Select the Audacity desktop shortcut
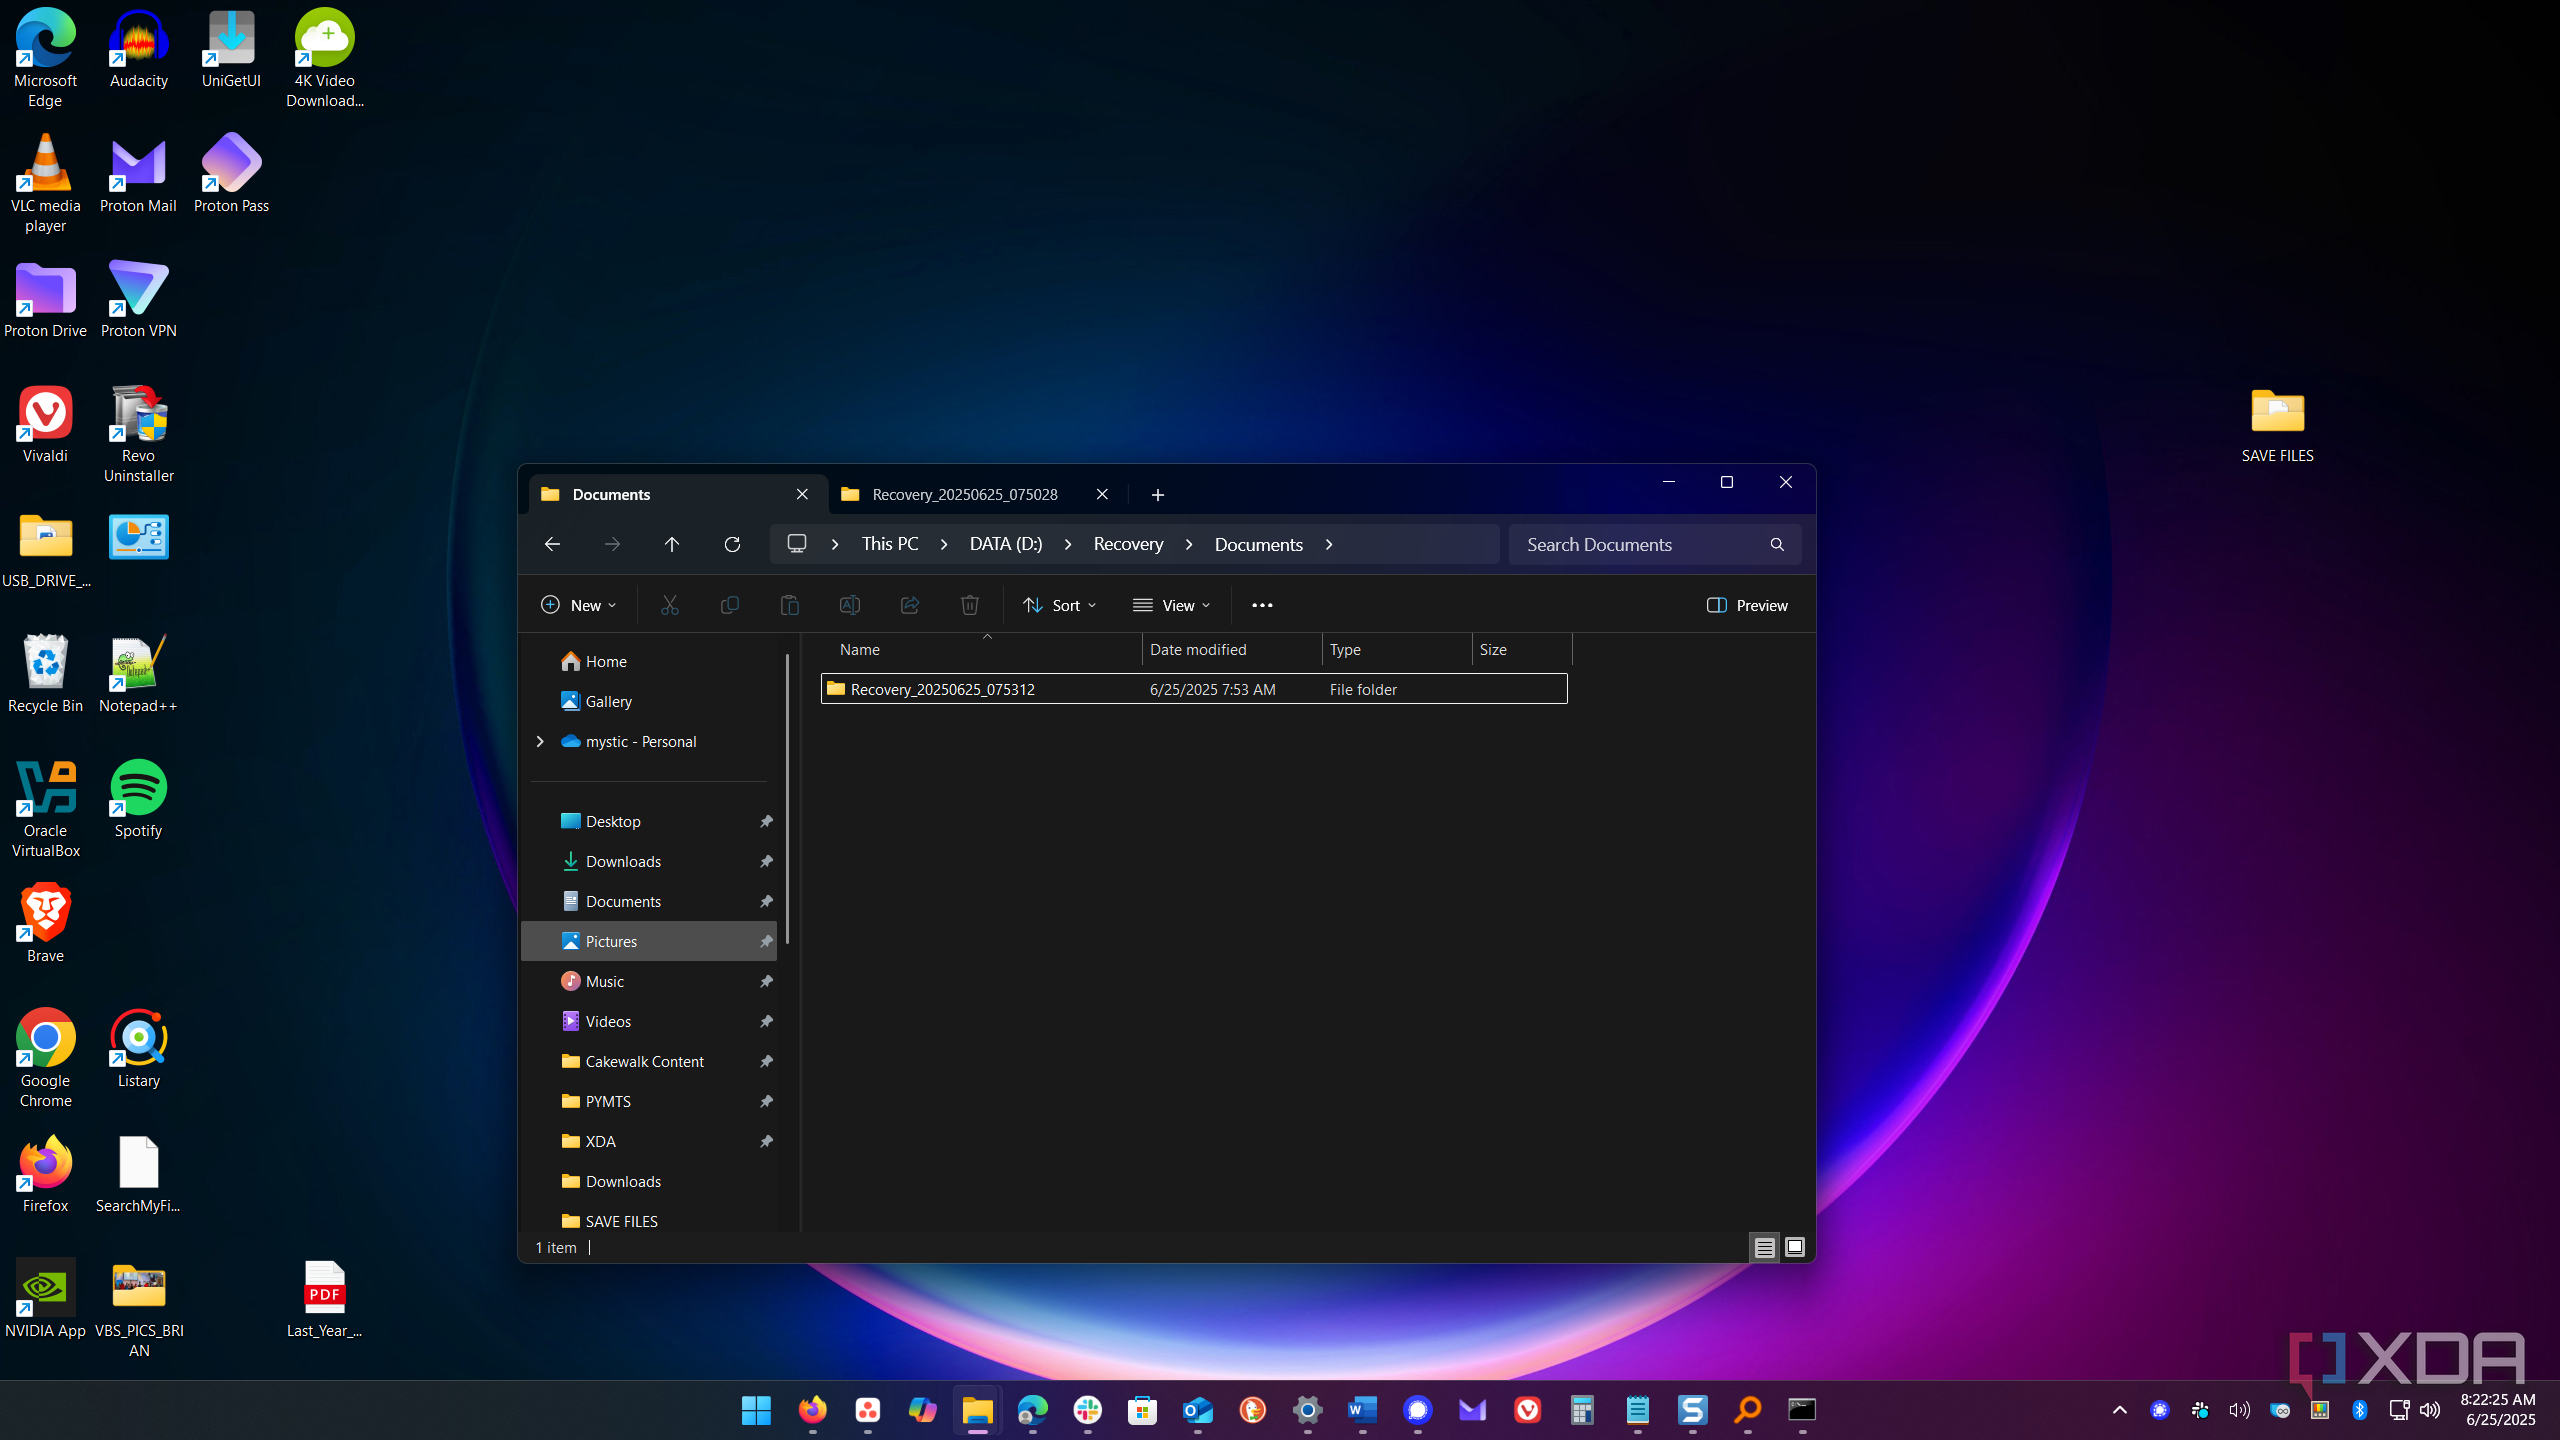The height and width of the screenshot is (1440, 2560). click(x=138, y=50)
